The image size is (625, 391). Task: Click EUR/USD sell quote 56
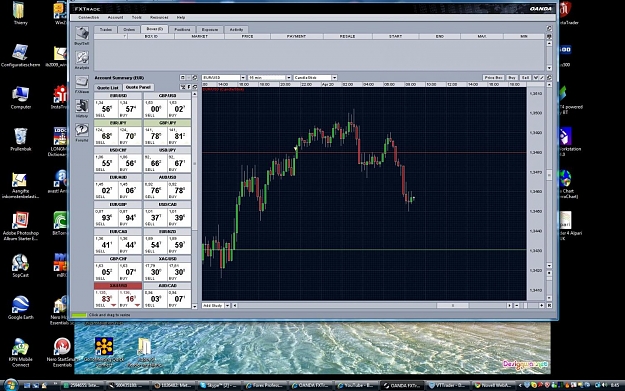pyautogui.click(x=106, y=108)
